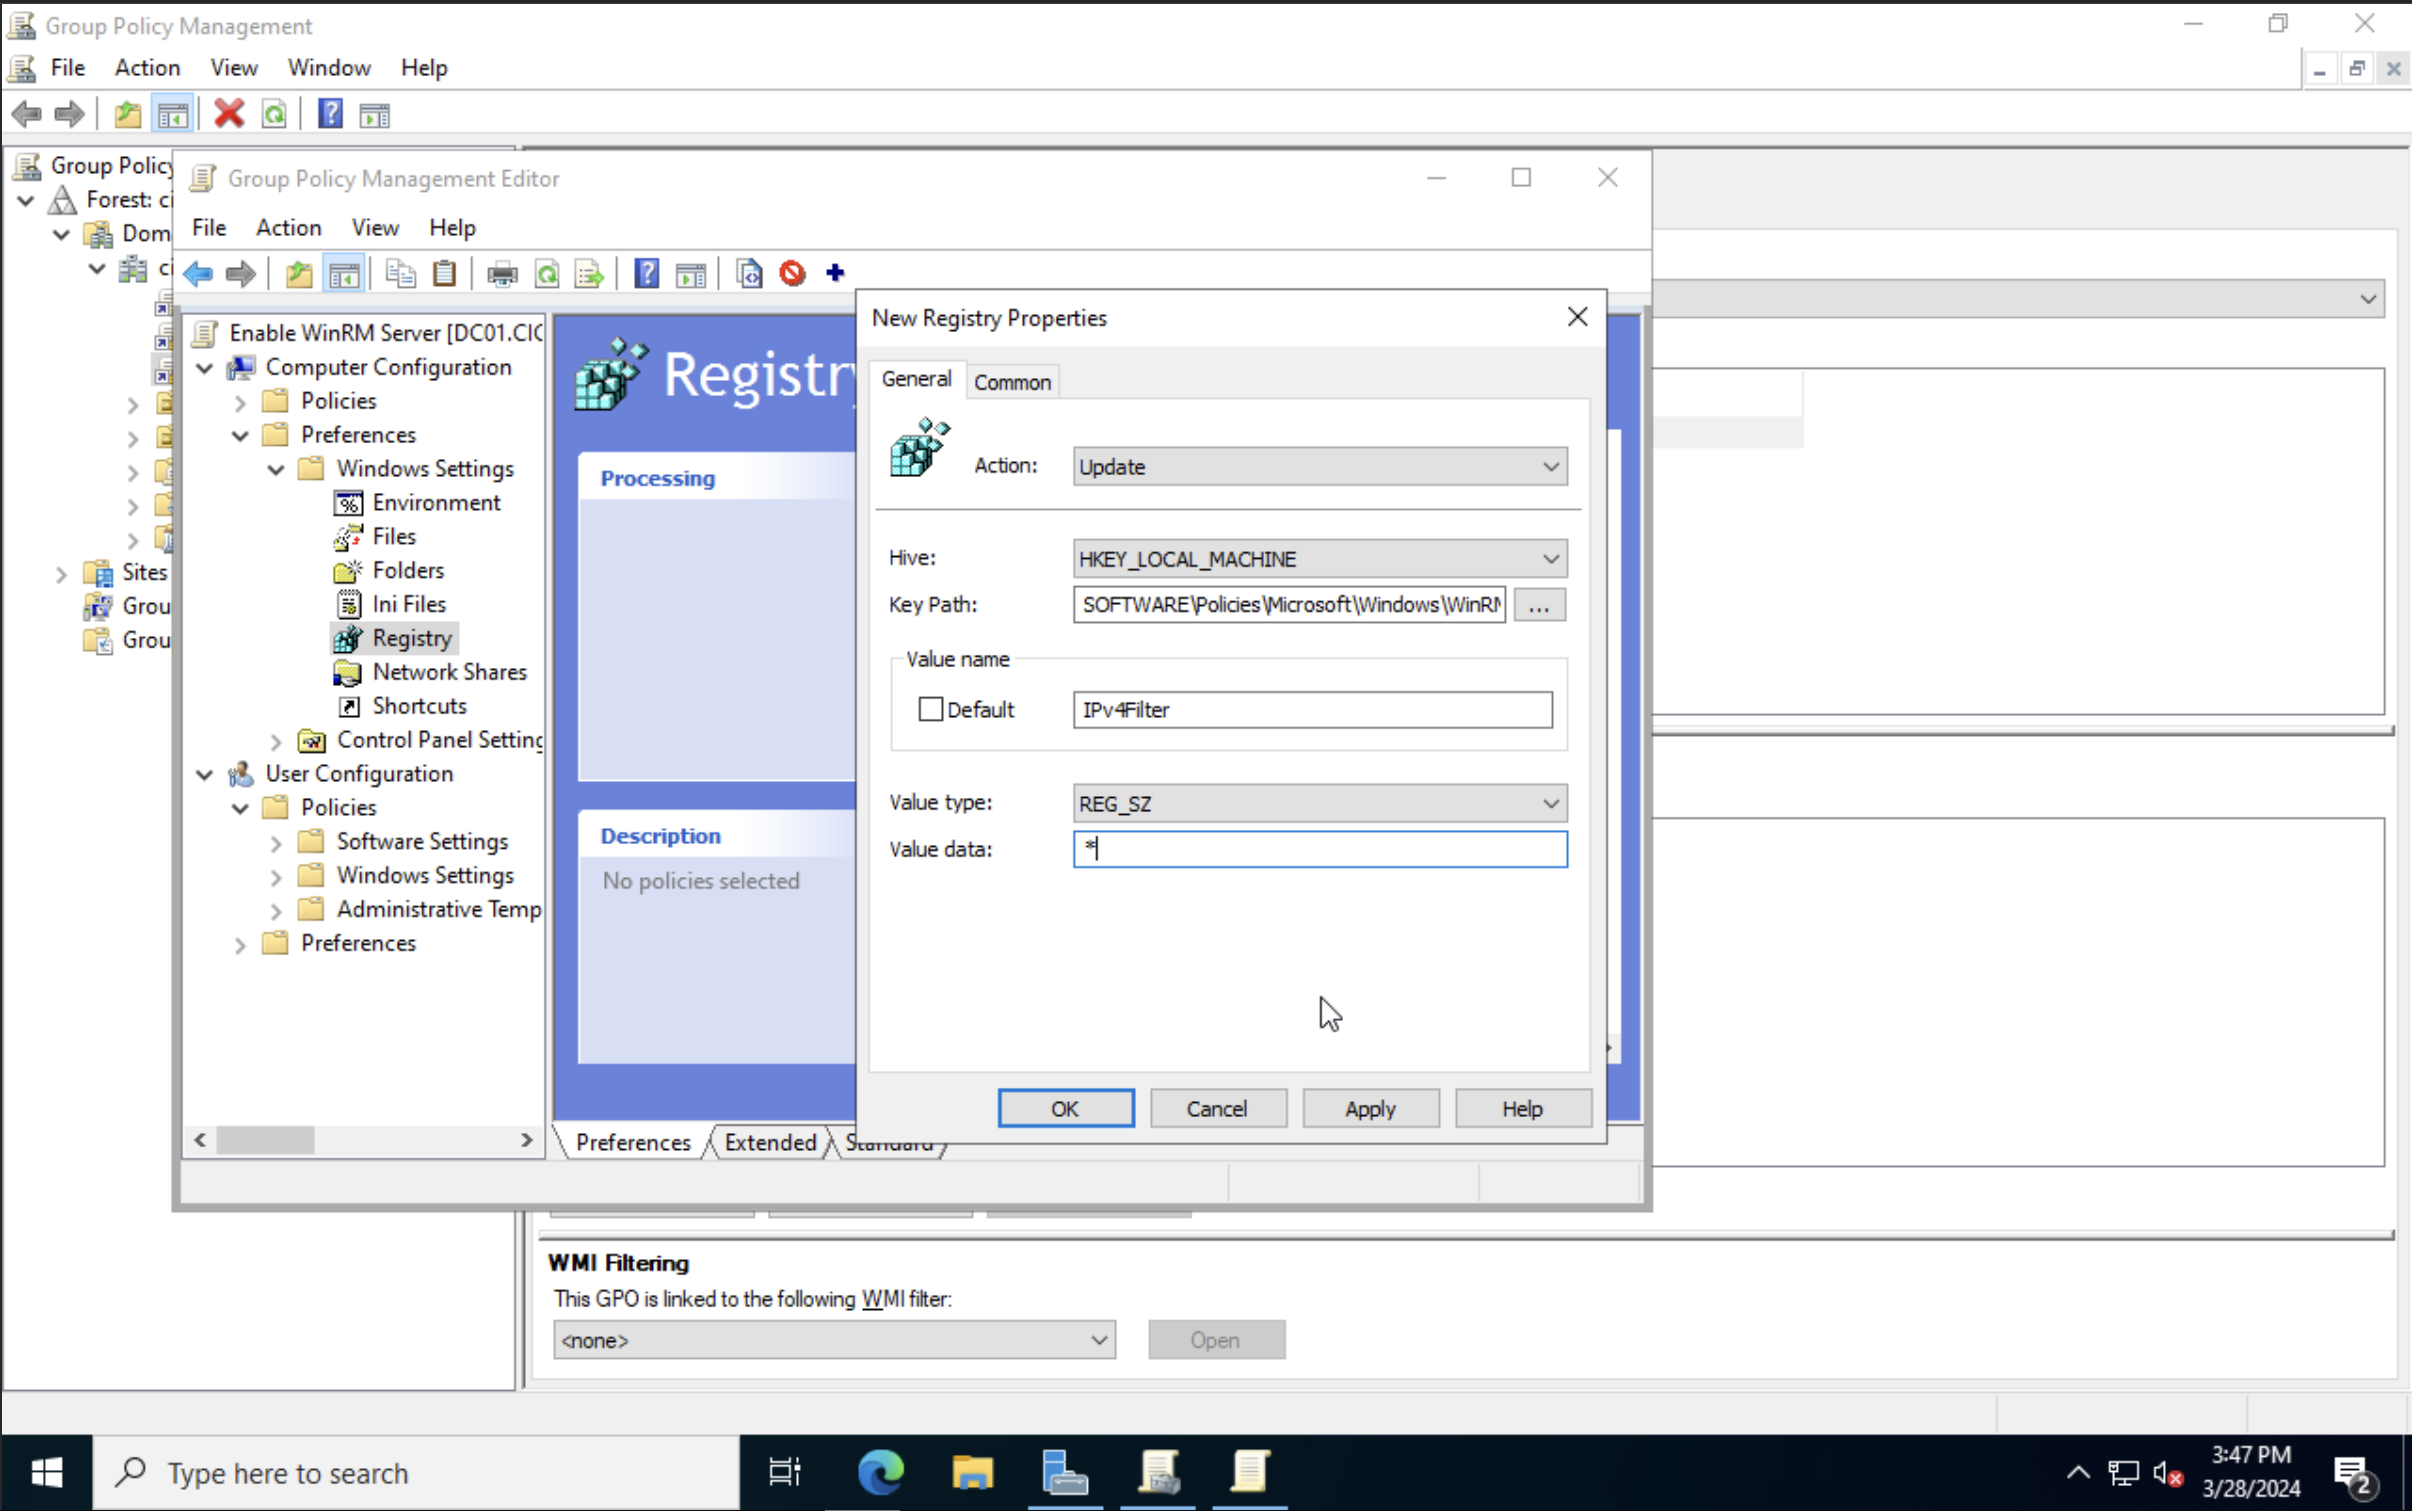Click the Windows Start button
The height and width of the screenshot is (1511, 2412).
(x=46, y=1472)
